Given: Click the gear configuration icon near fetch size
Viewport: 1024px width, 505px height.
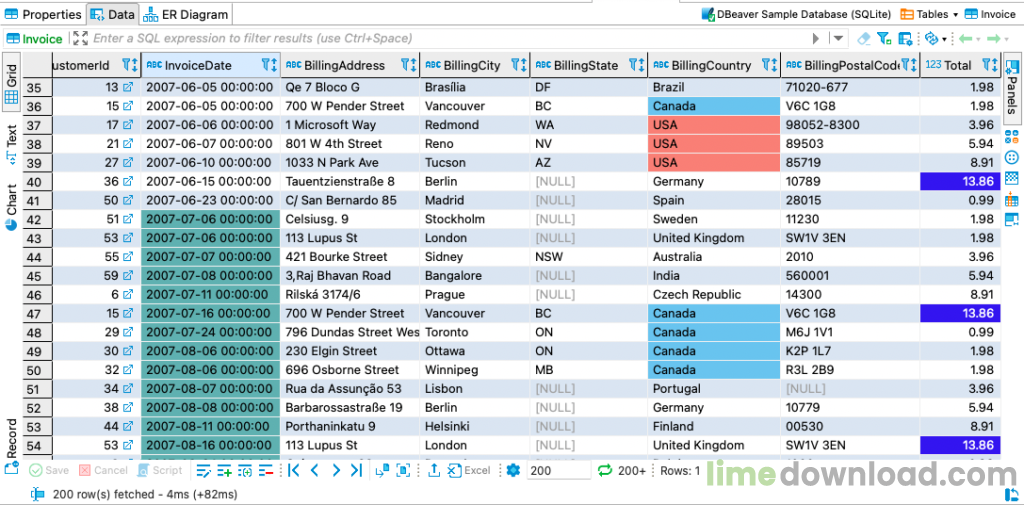Looking at the screenshot, I should point(513,470).
